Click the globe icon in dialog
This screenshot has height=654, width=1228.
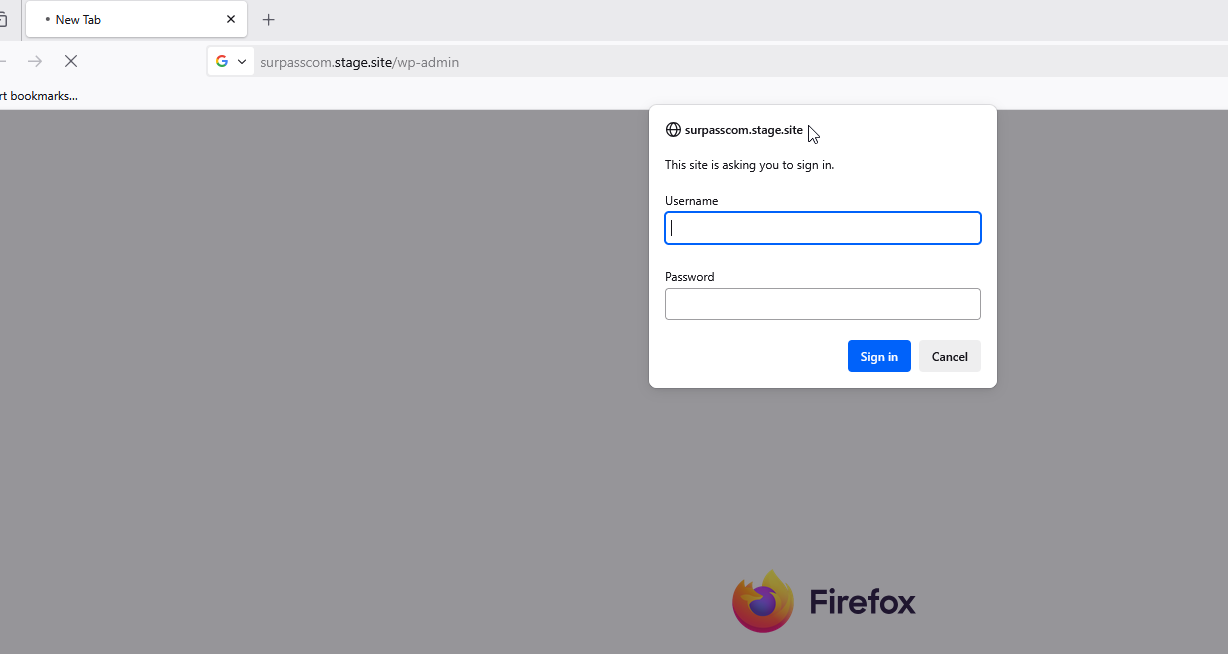point(673,130)
